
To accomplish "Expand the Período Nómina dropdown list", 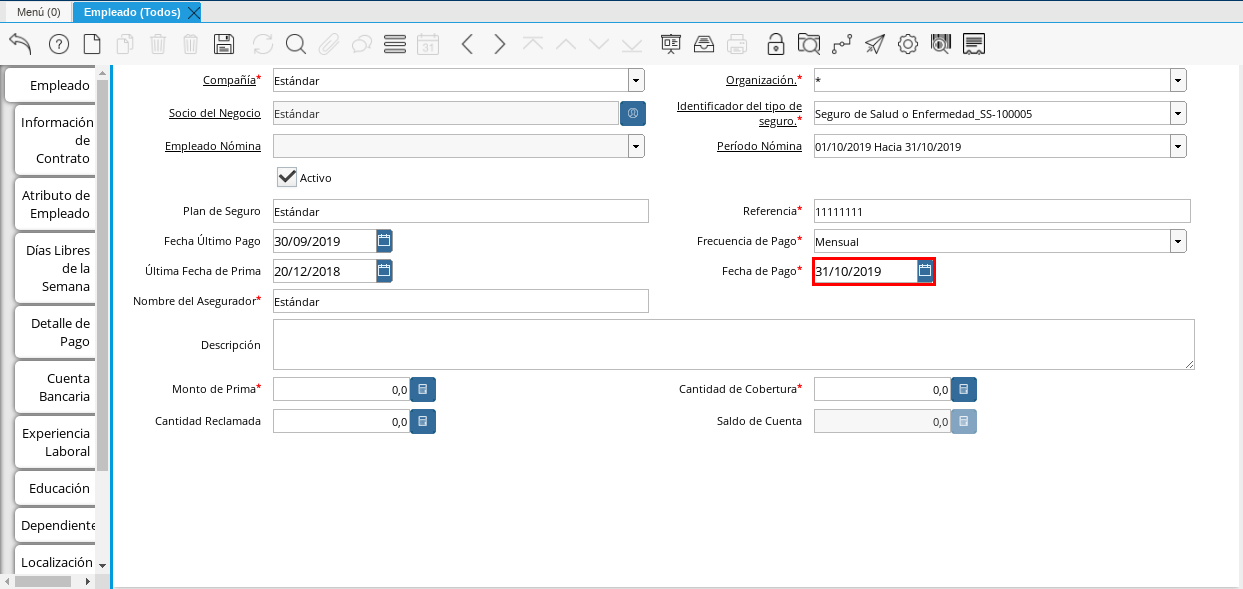I will 1178,147.
